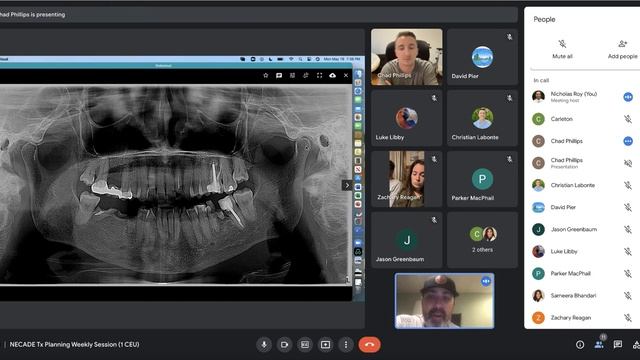Click cloud upload icon above X-ray

tap(333, 76)
